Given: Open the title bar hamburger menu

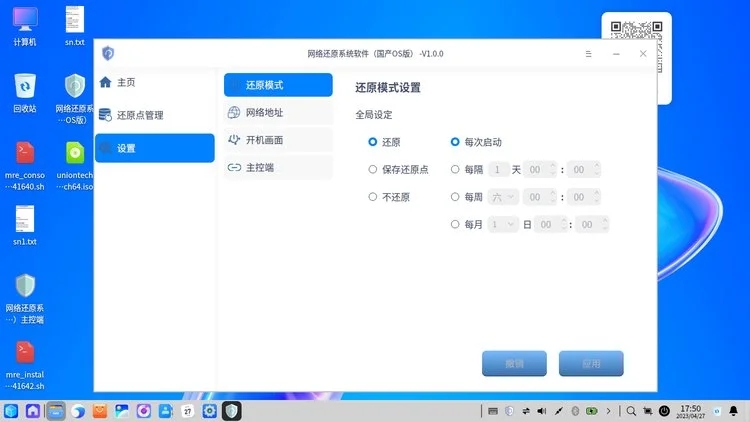Looking at the screenshot, I should coord(588,53).
